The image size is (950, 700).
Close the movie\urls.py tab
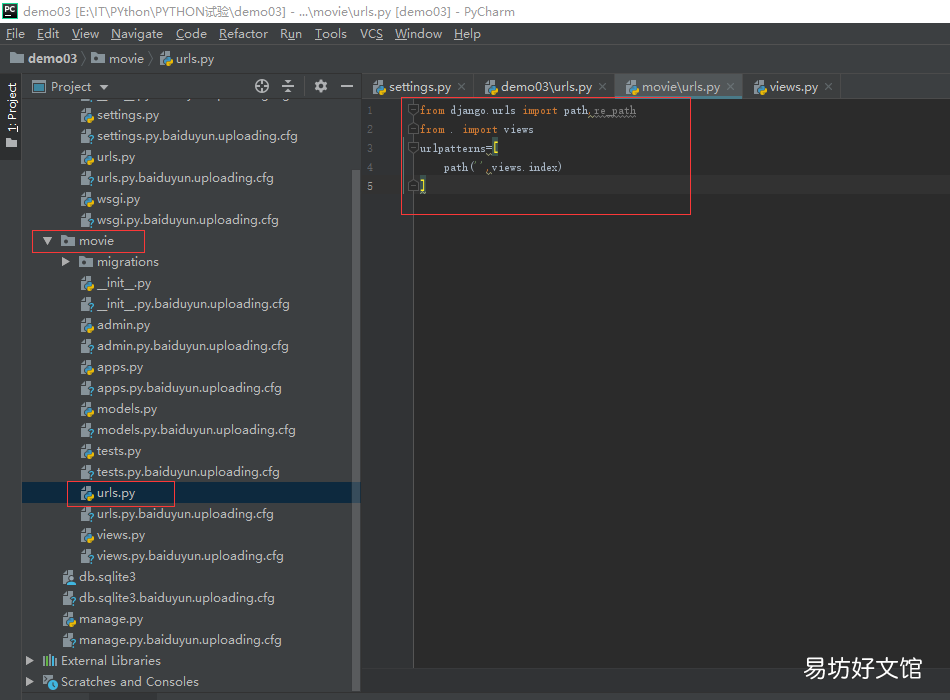tap(731, 87)
